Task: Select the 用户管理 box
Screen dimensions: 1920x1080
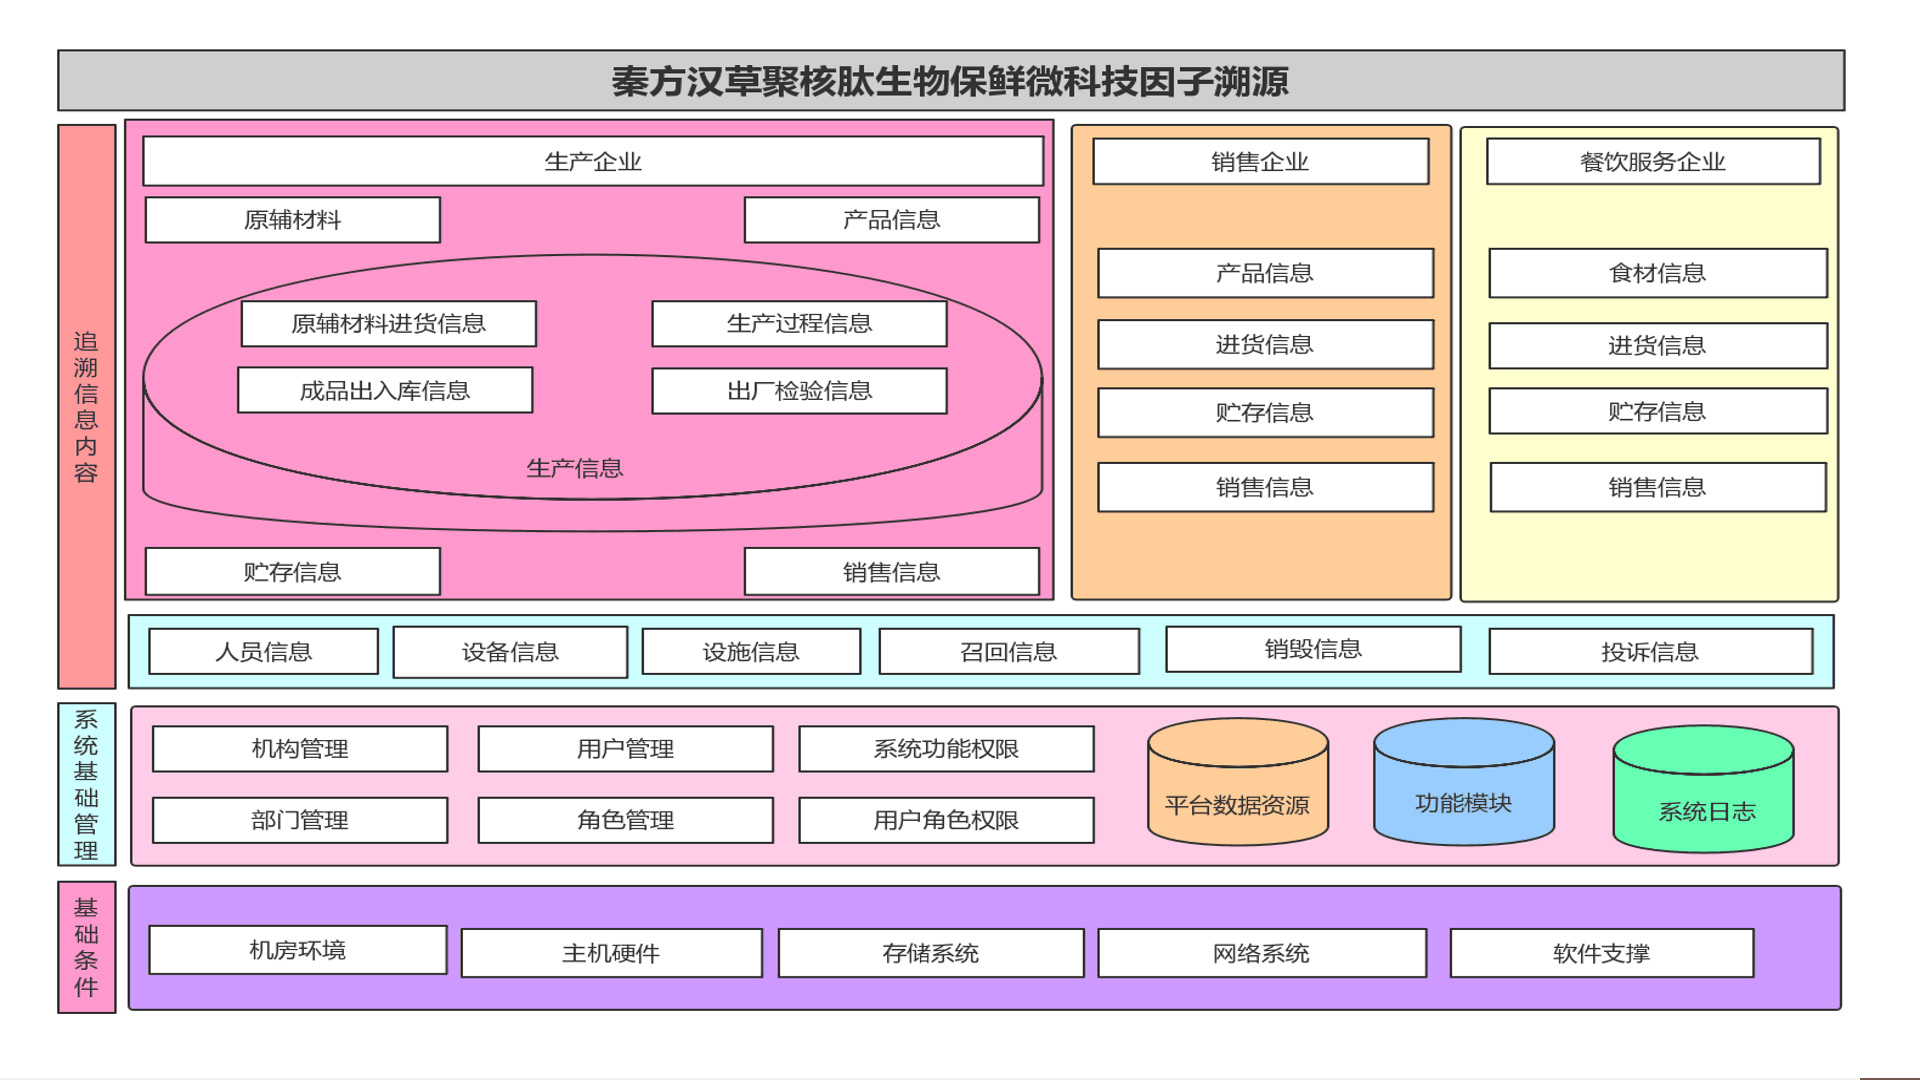Action: [626, 749]
